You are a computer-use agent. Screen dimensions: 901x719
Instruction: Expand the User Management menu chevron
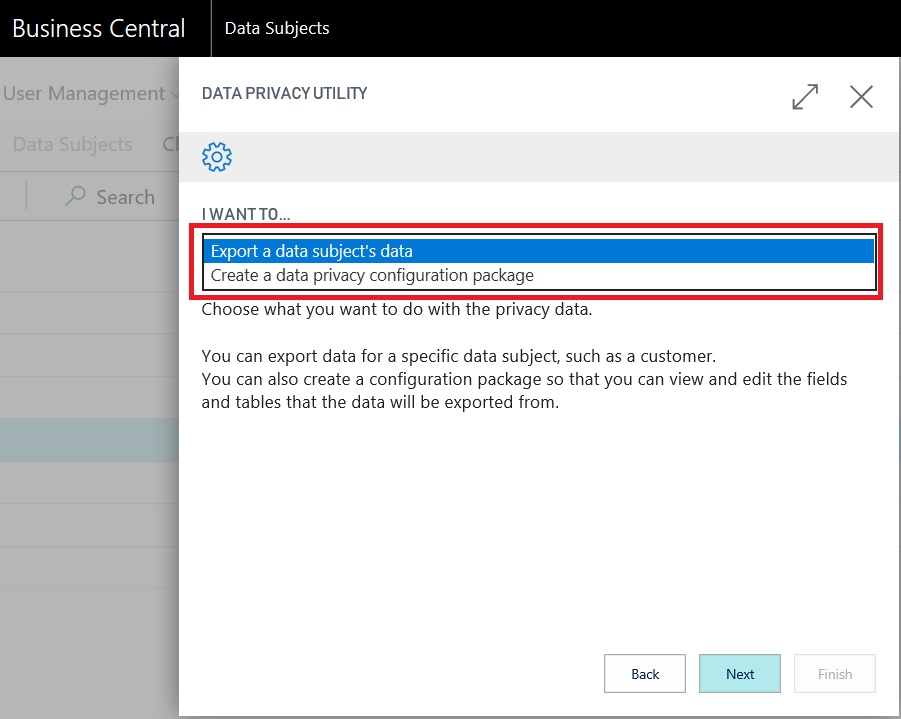point(174,94)
